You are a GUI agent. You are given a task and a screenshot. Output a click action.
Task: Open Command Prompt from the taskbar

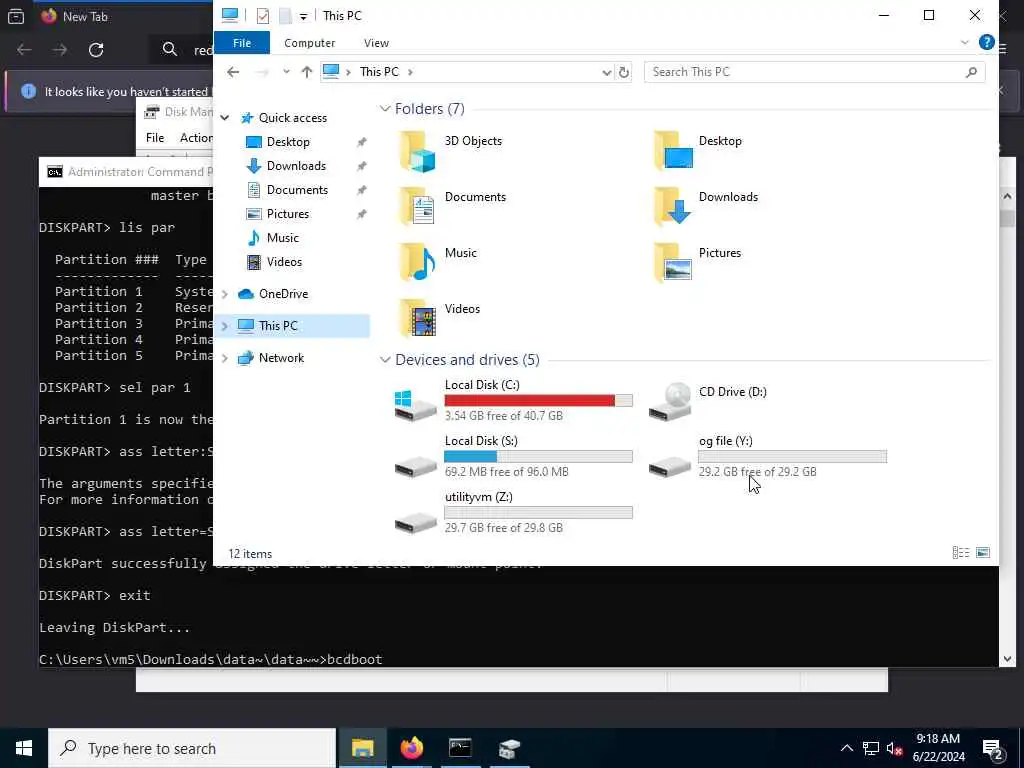460,748
